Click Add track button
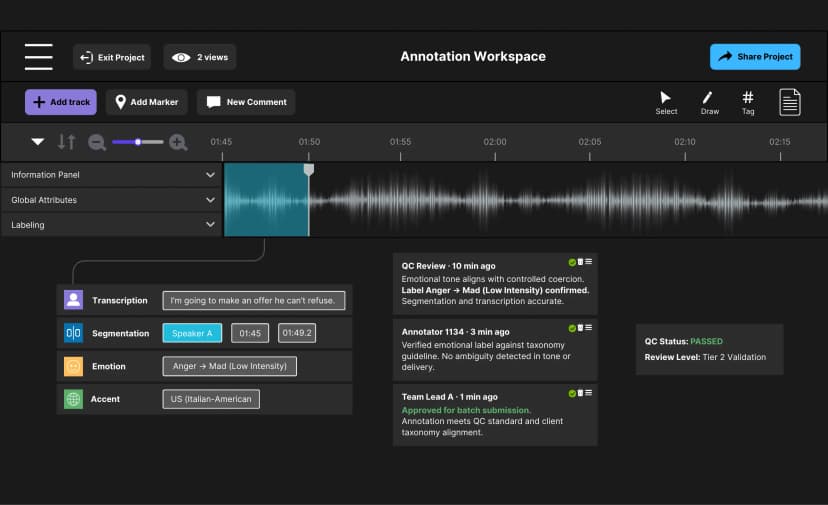828x505 pixels. (x=61, y=102)
